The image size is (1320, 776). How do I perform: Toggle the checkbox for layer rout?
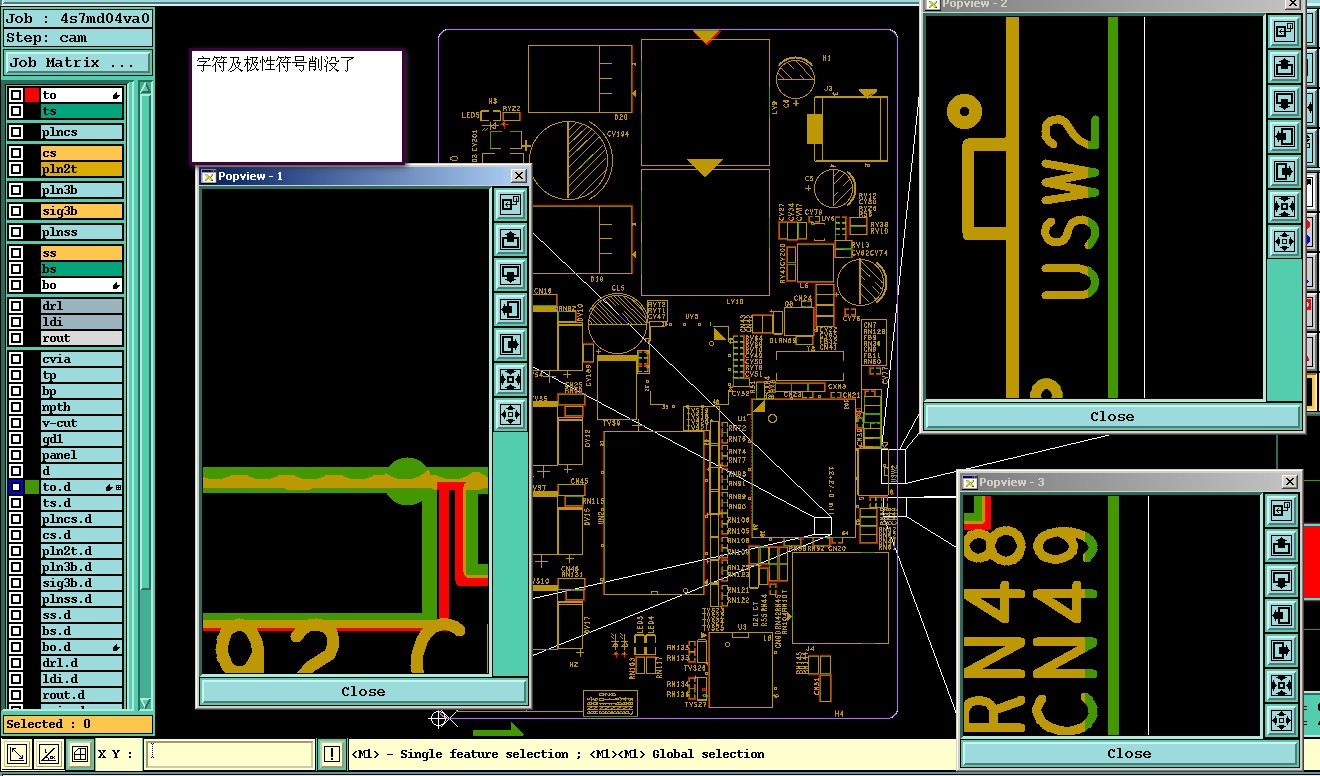click(x=16, y=338)
